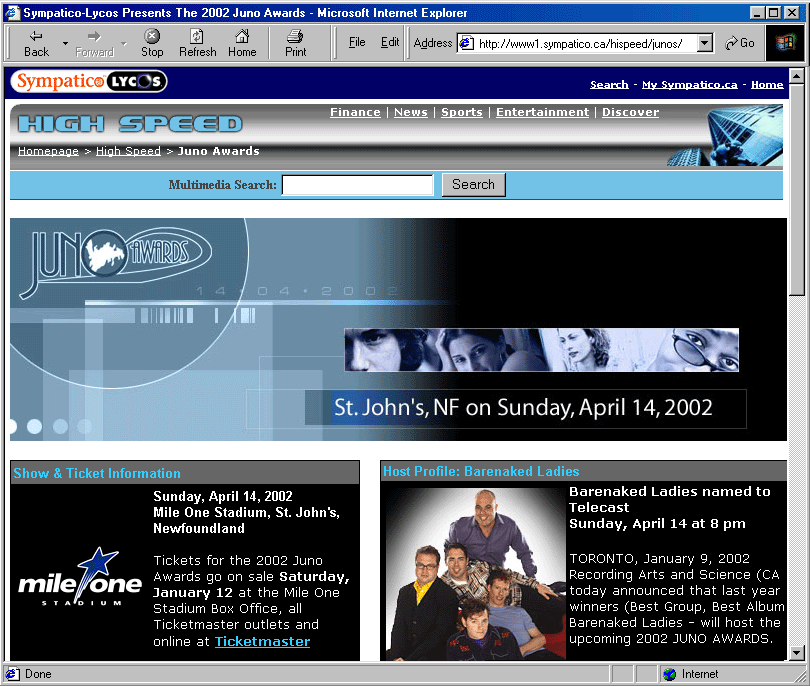Click the Sympatico Lycos logo
This screenshot has width=810, height=686.
(89, 82)
